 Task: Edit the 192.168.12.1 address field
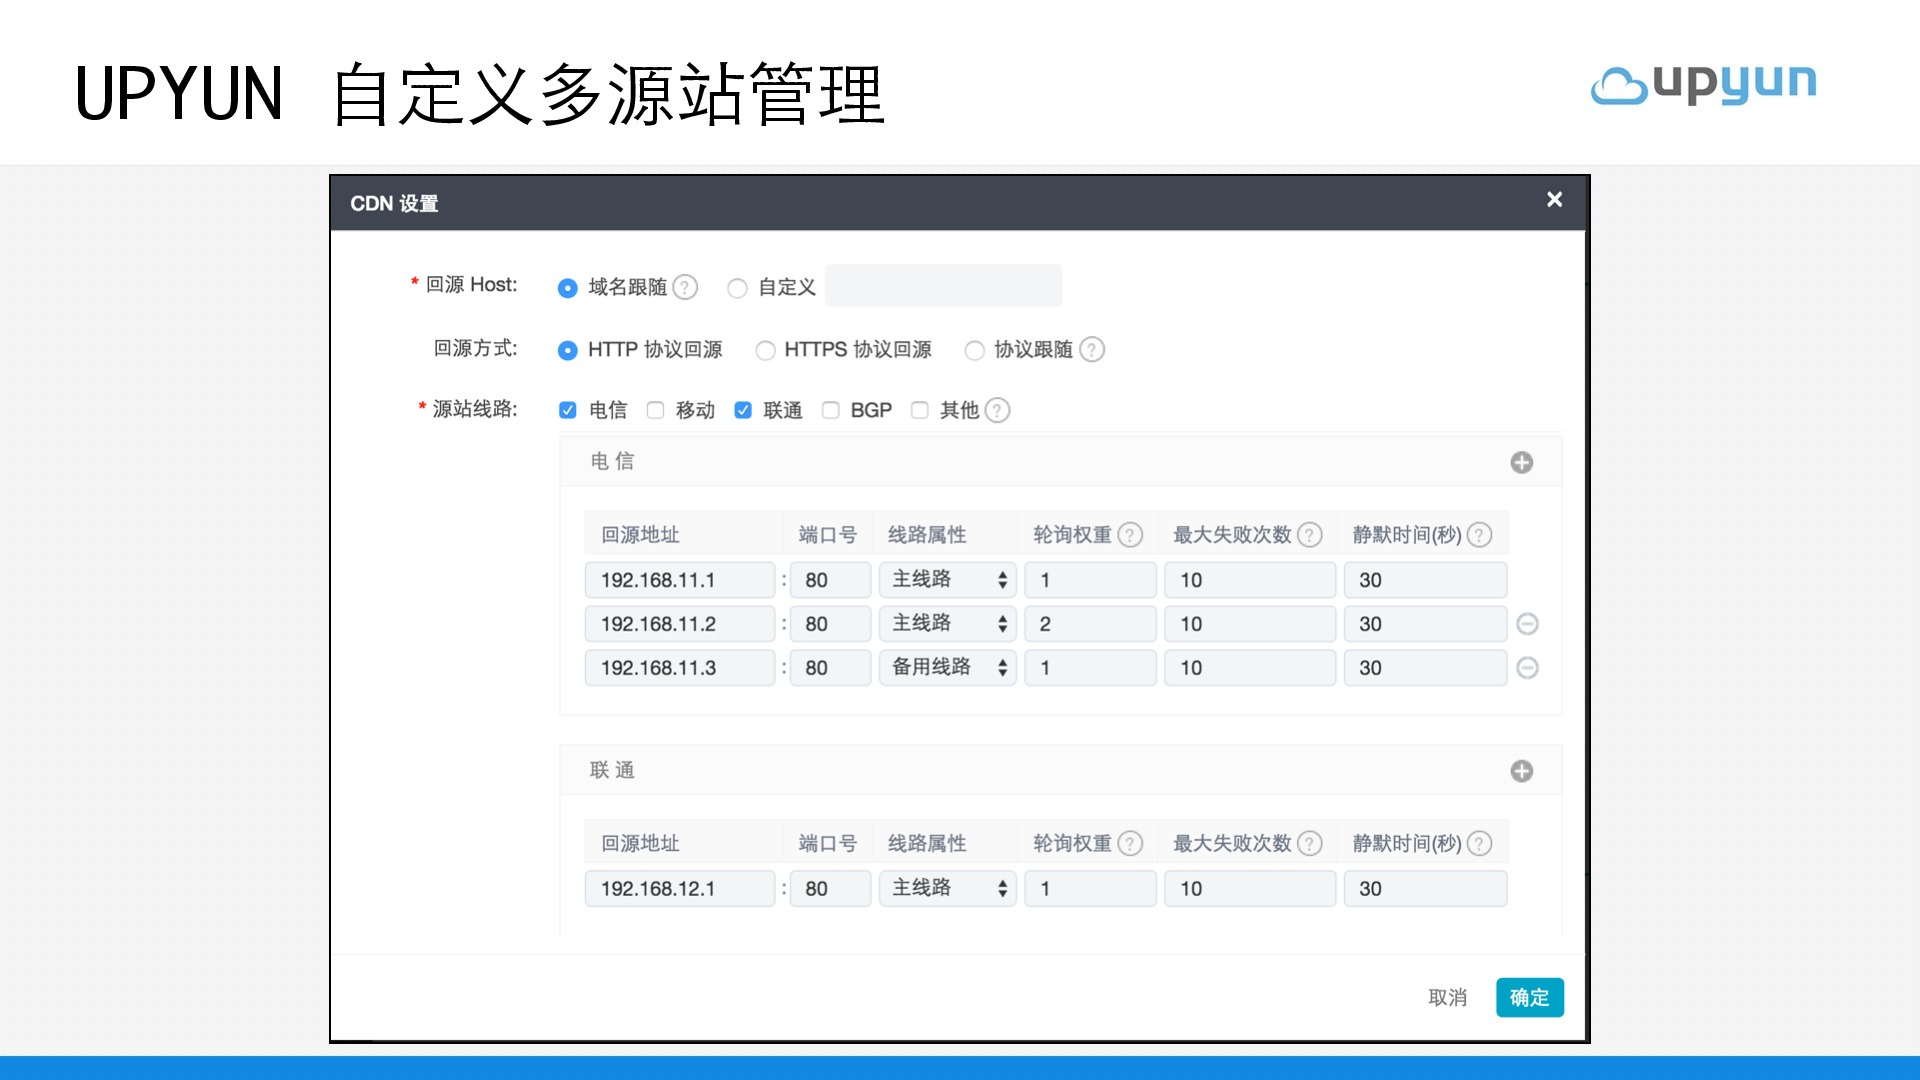680,889
